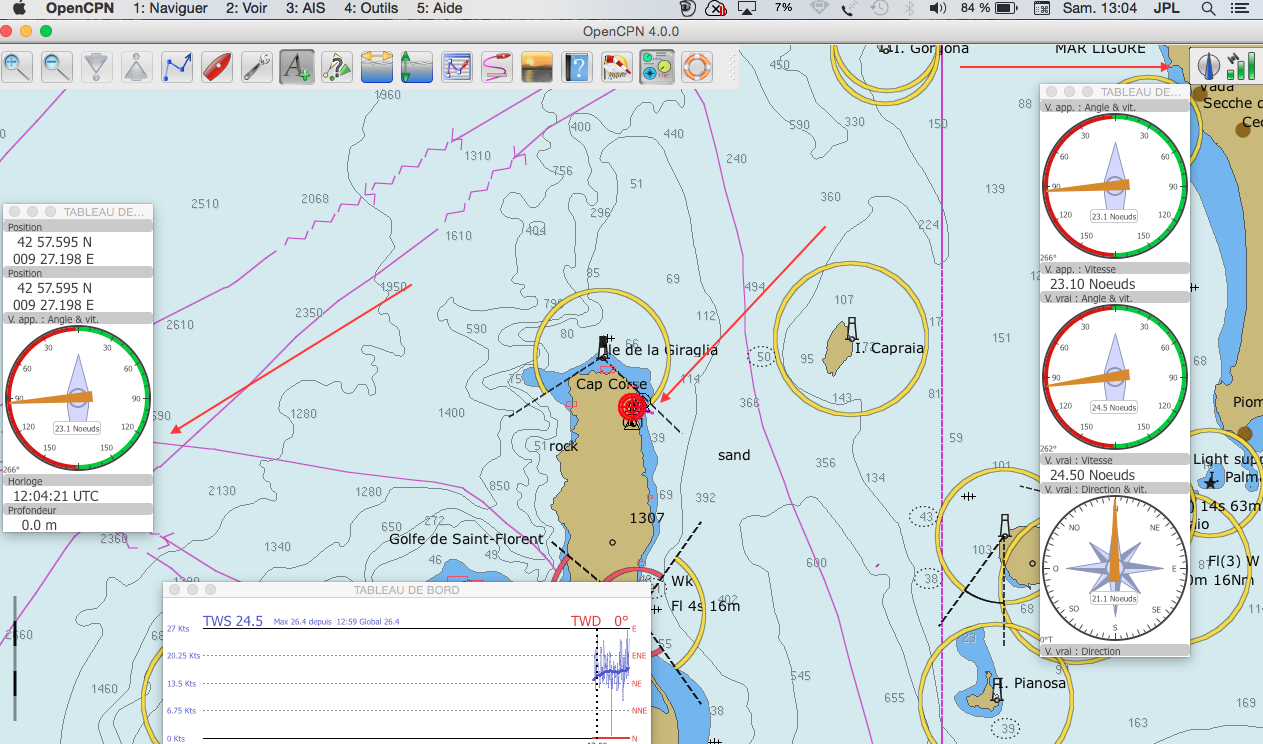
Task: Open the Naviguer menu
Action: pos(170,8)
